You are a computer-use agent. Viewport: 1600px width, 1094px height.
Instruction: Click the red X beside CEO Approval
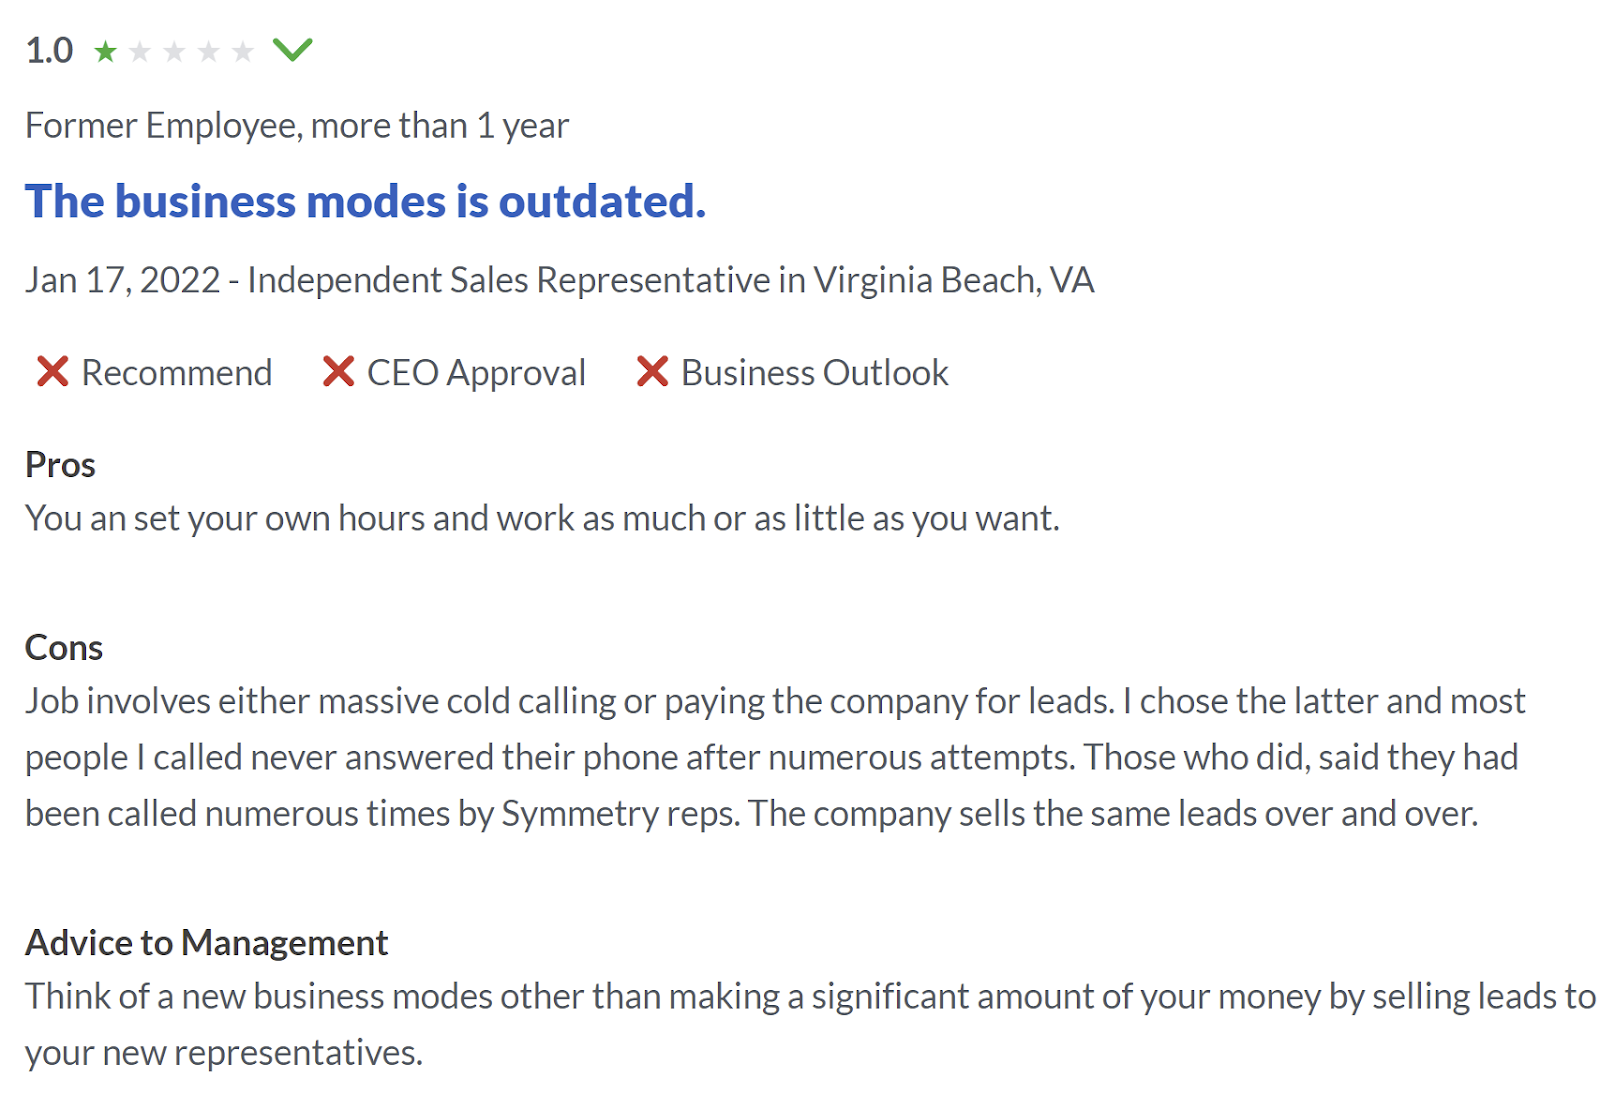pyautogui.click(x=338, y=372)
